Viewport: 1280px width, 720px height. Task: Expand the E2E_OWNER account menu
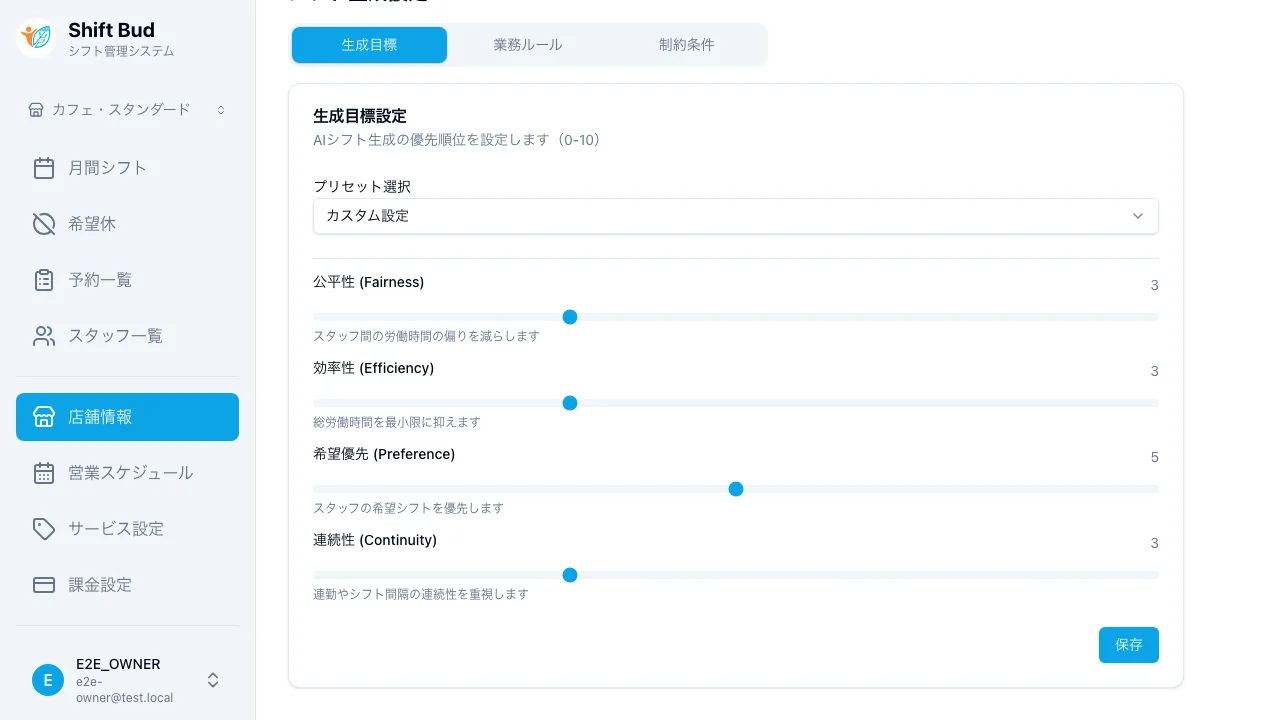[213, 680]
